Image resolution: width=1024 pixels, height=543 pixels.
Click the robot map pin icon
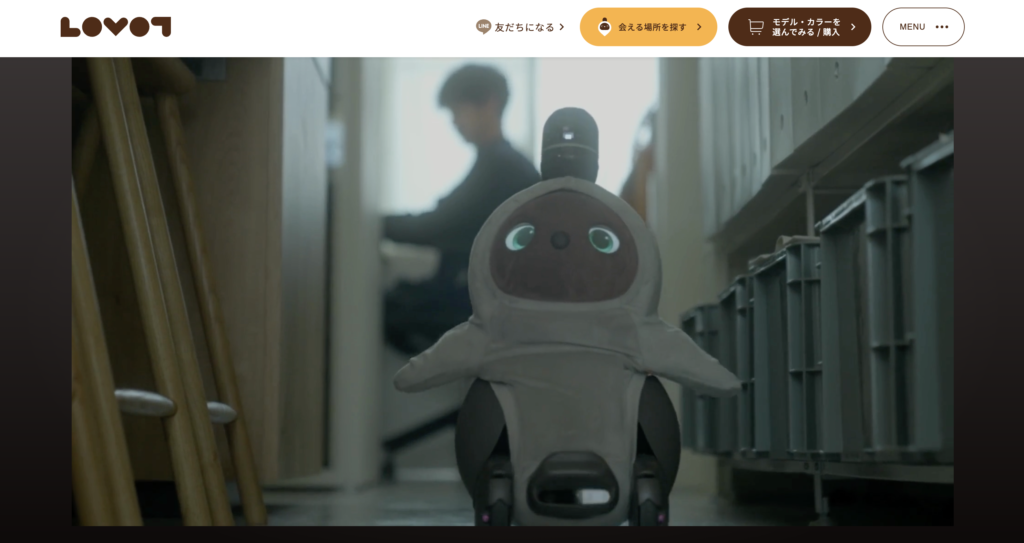[604, 27]
